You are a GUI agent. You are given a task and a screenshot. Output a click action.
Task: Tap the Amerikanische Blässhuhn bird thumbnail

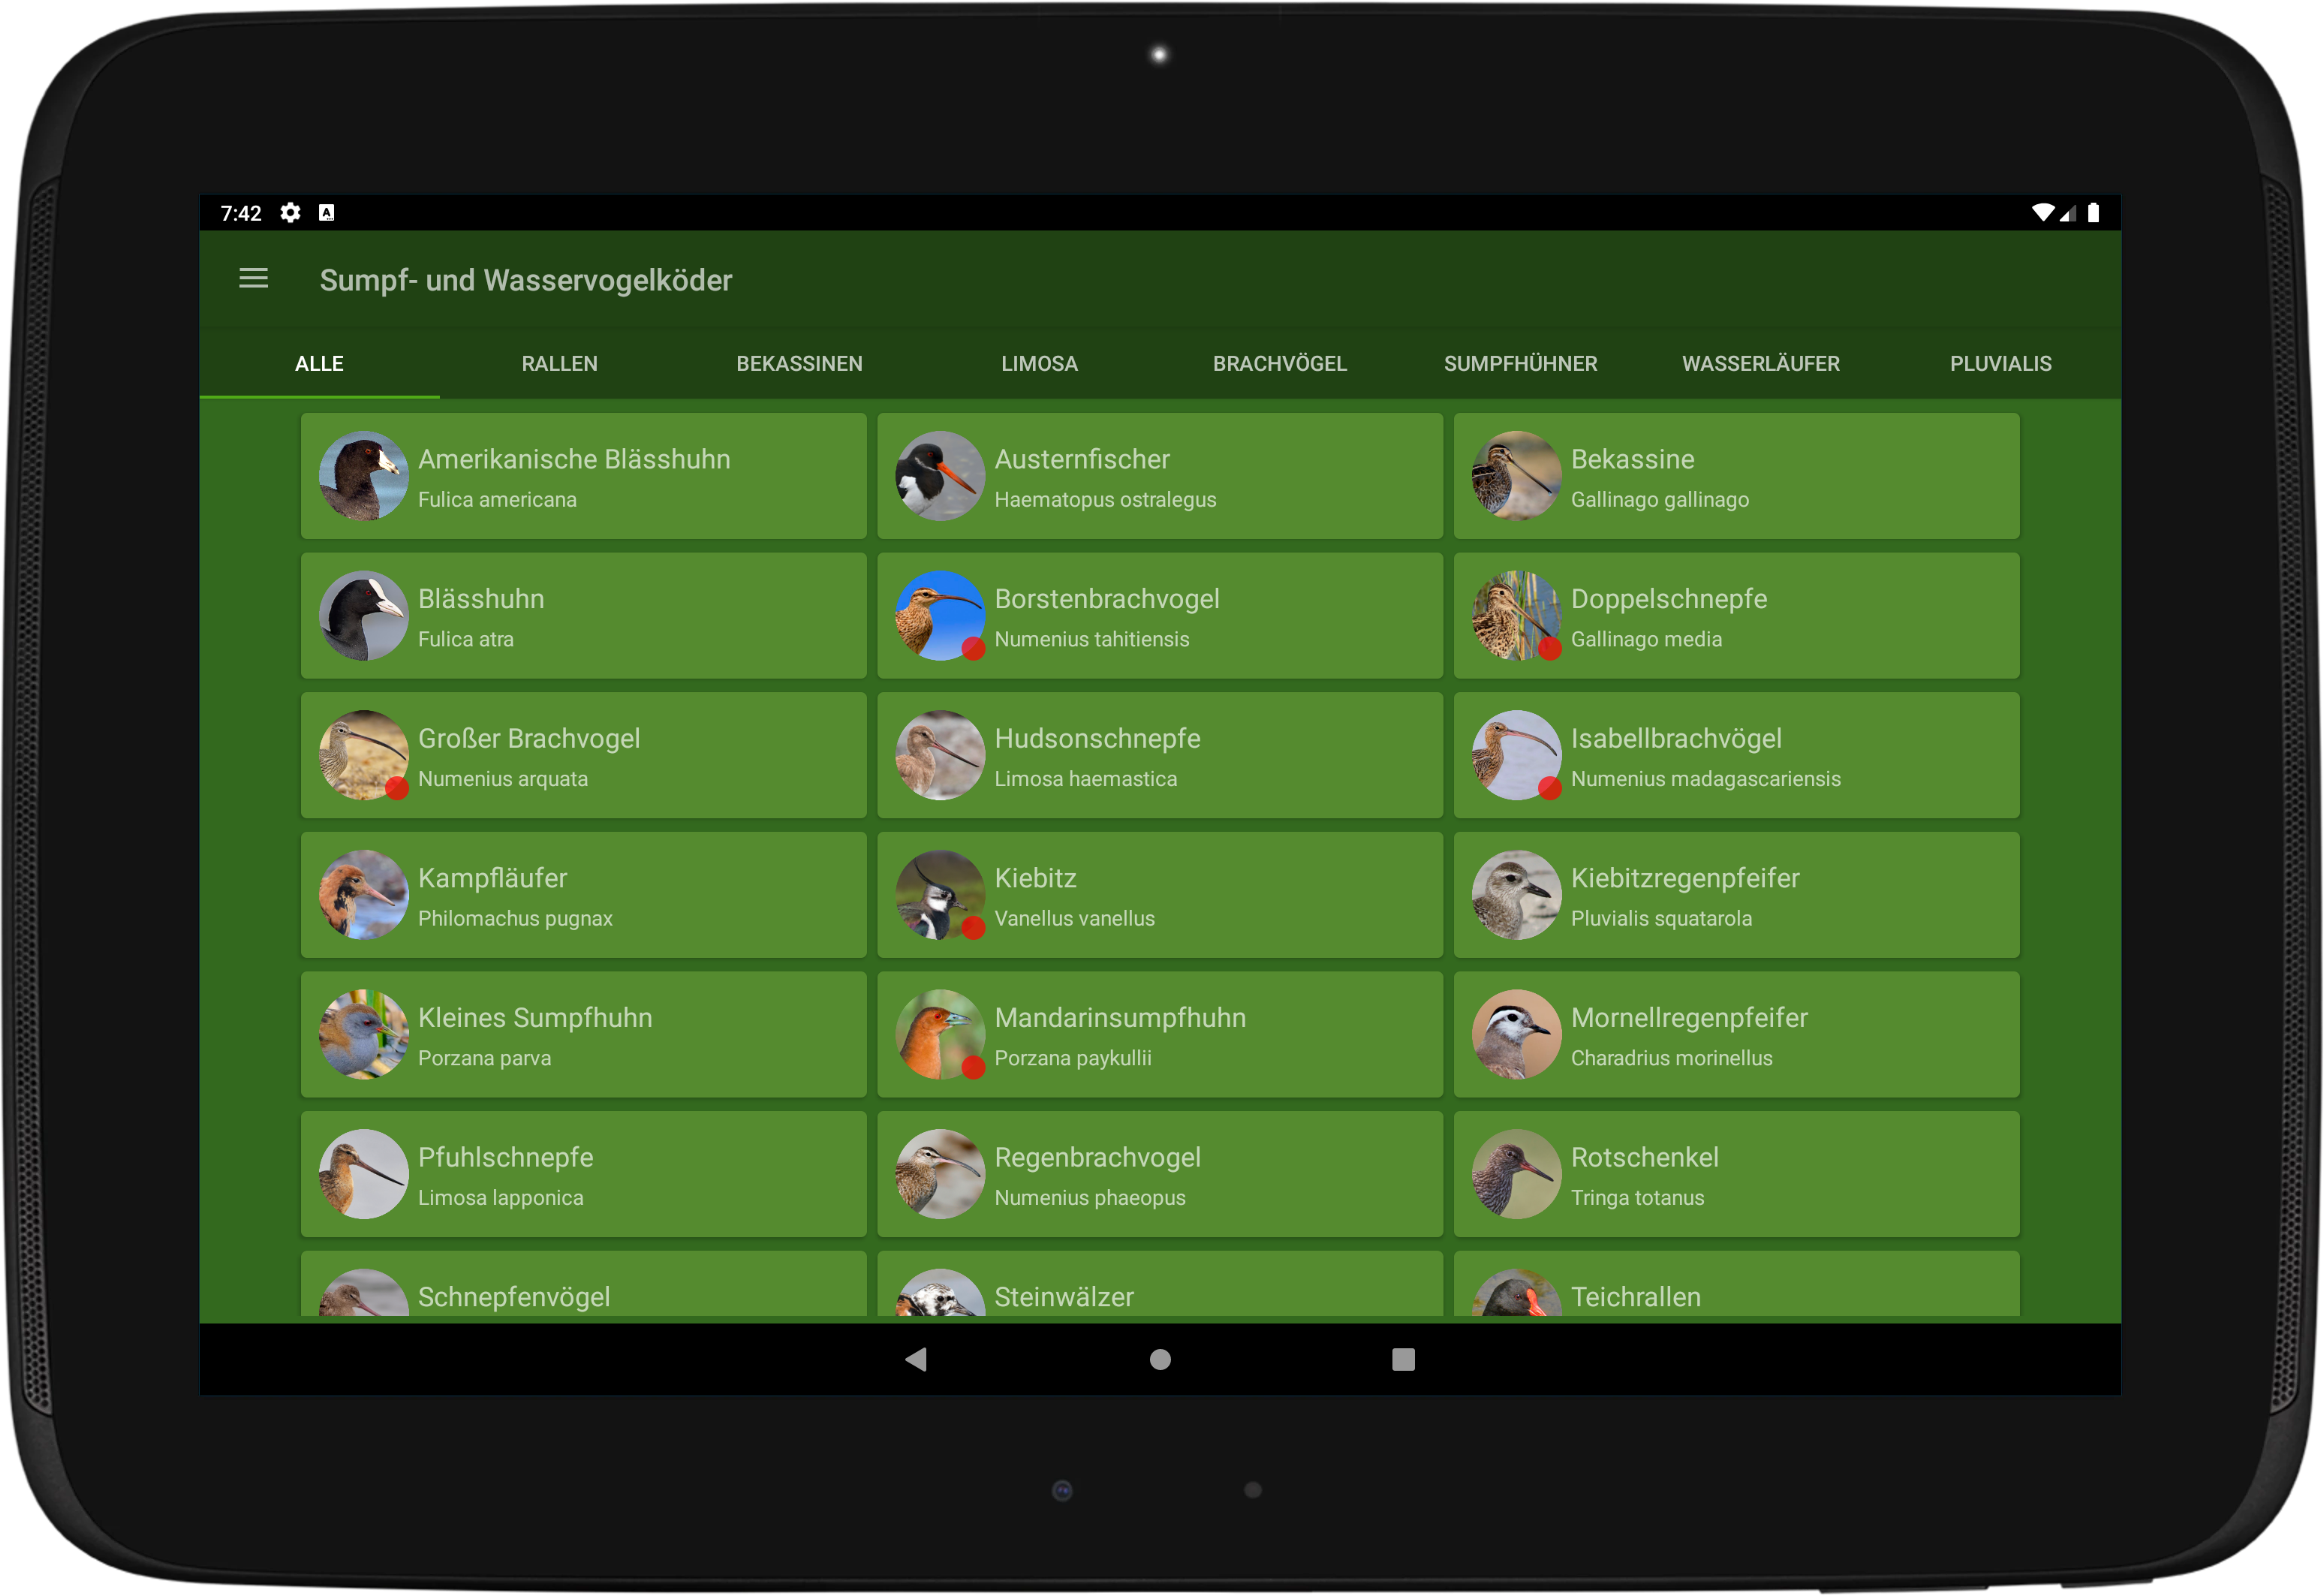[x=364, y=476]
